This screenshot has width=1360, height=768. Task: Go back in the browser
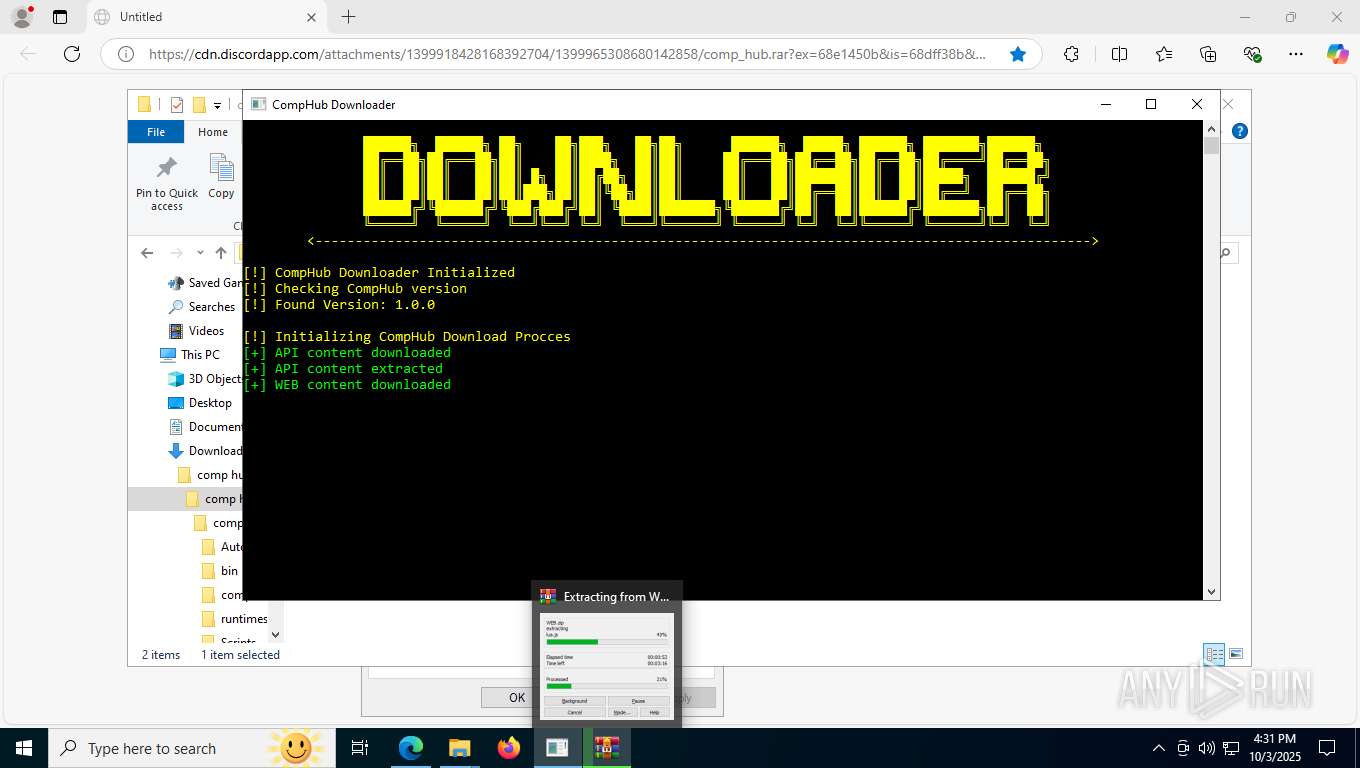click(28, 54)
